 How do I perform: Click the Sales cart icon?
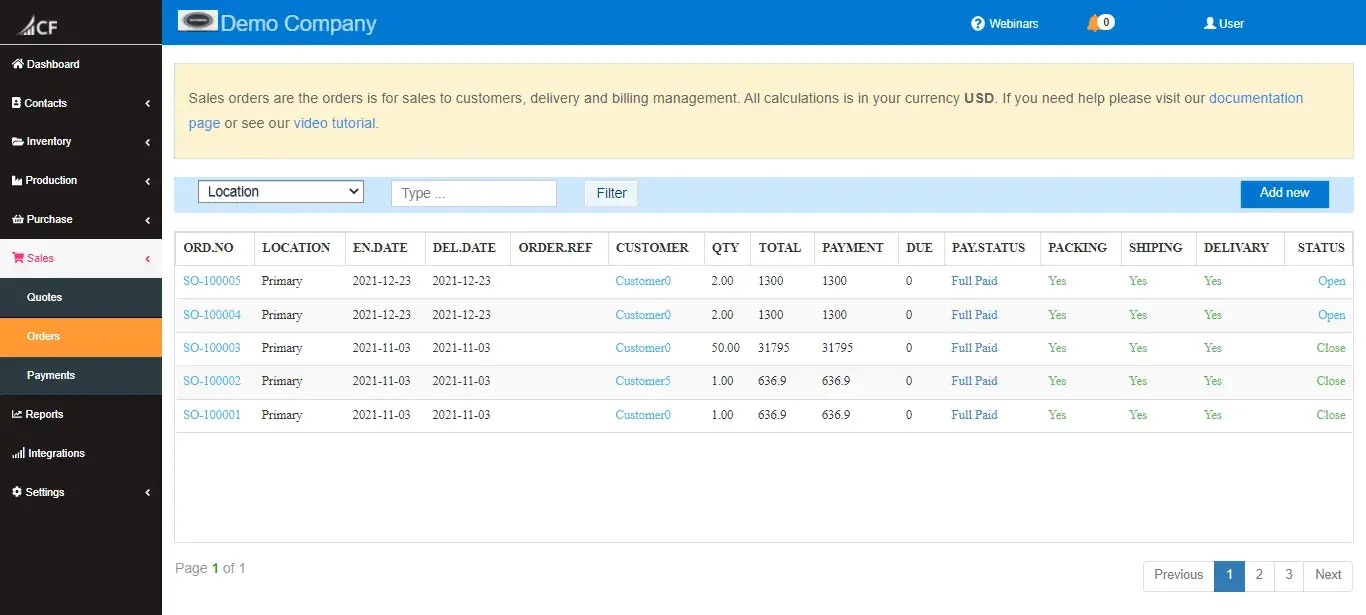pos(17,258)
